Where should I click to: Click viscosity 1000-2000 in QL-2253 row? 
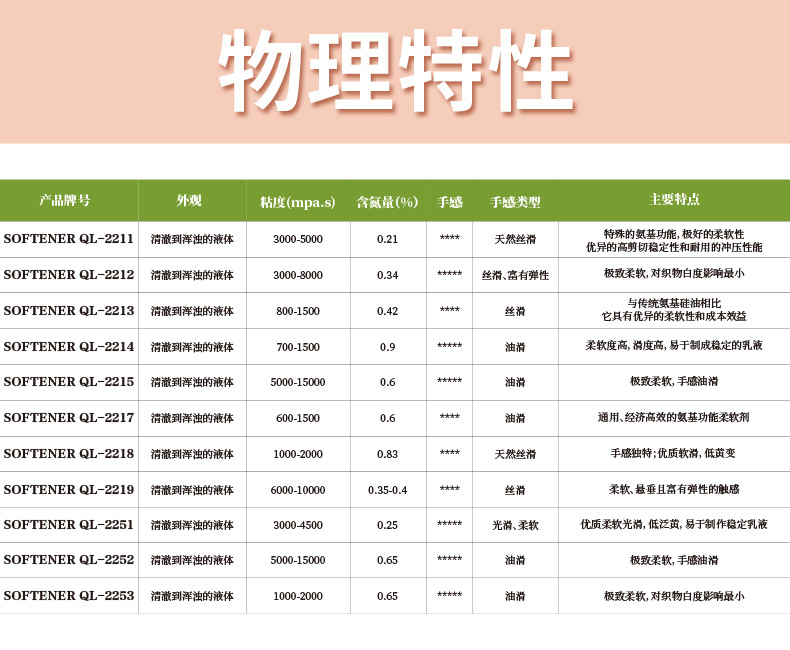298,596
